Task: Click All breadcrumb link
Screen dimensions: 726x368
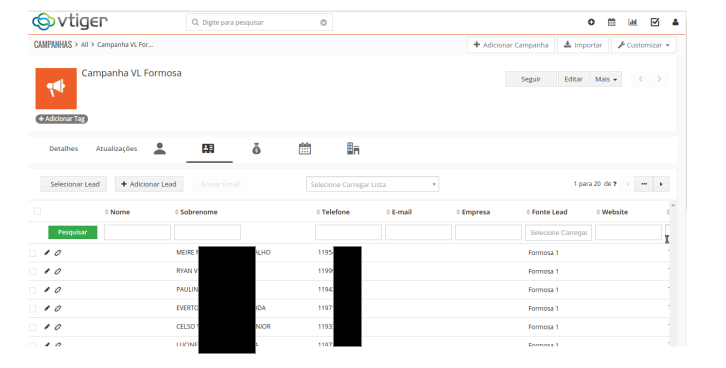Action: coord(84,45)
